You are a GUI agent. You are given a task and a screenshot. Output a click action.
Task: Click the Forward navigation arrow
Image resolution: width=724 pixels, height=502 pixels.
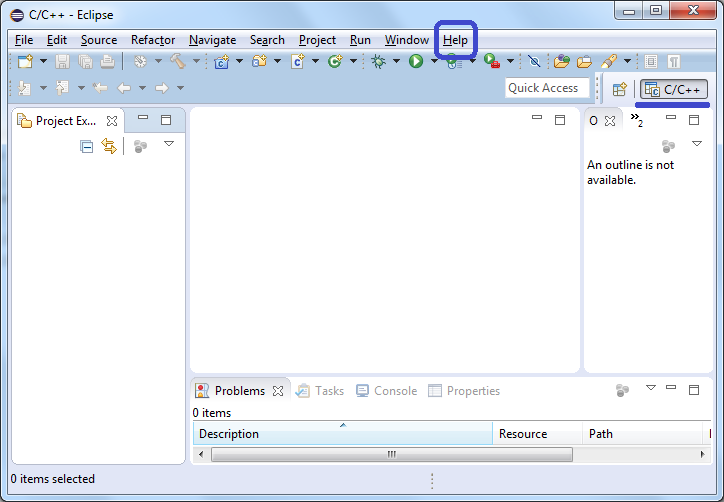point(162,88)
